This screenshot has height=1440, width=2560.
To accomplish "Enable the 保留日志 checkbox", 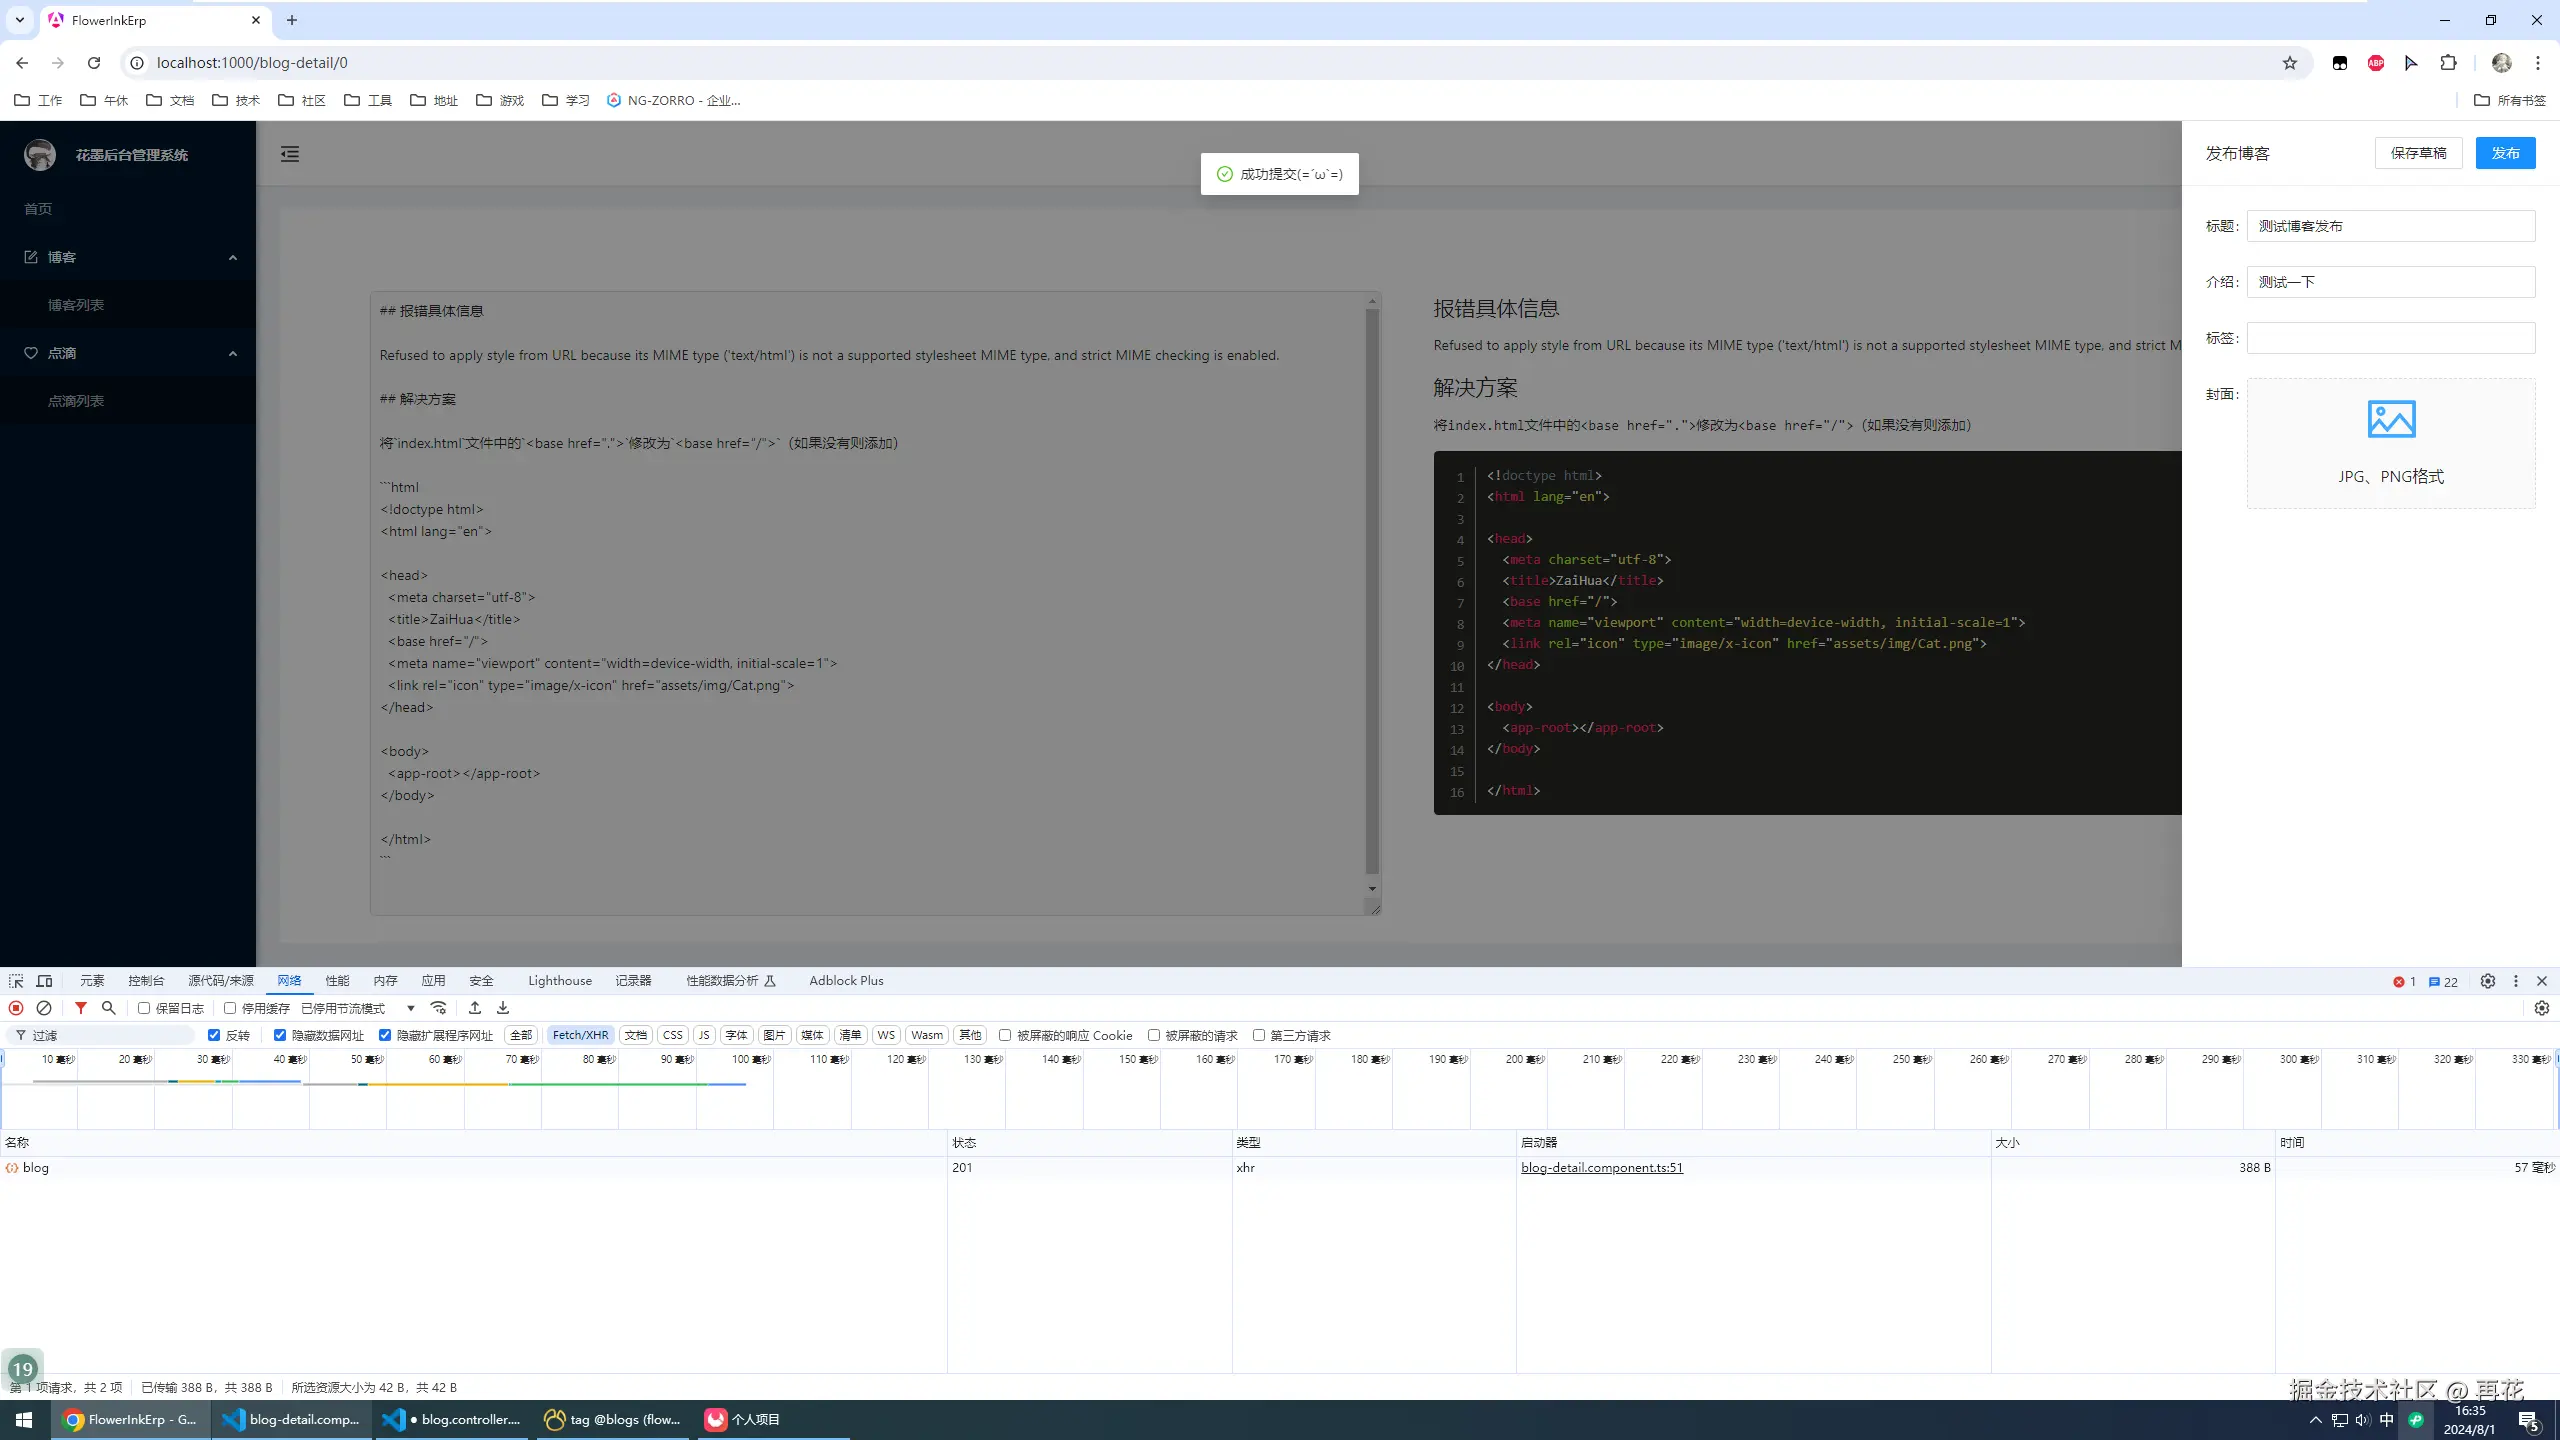I will (x=144, y=1008).
